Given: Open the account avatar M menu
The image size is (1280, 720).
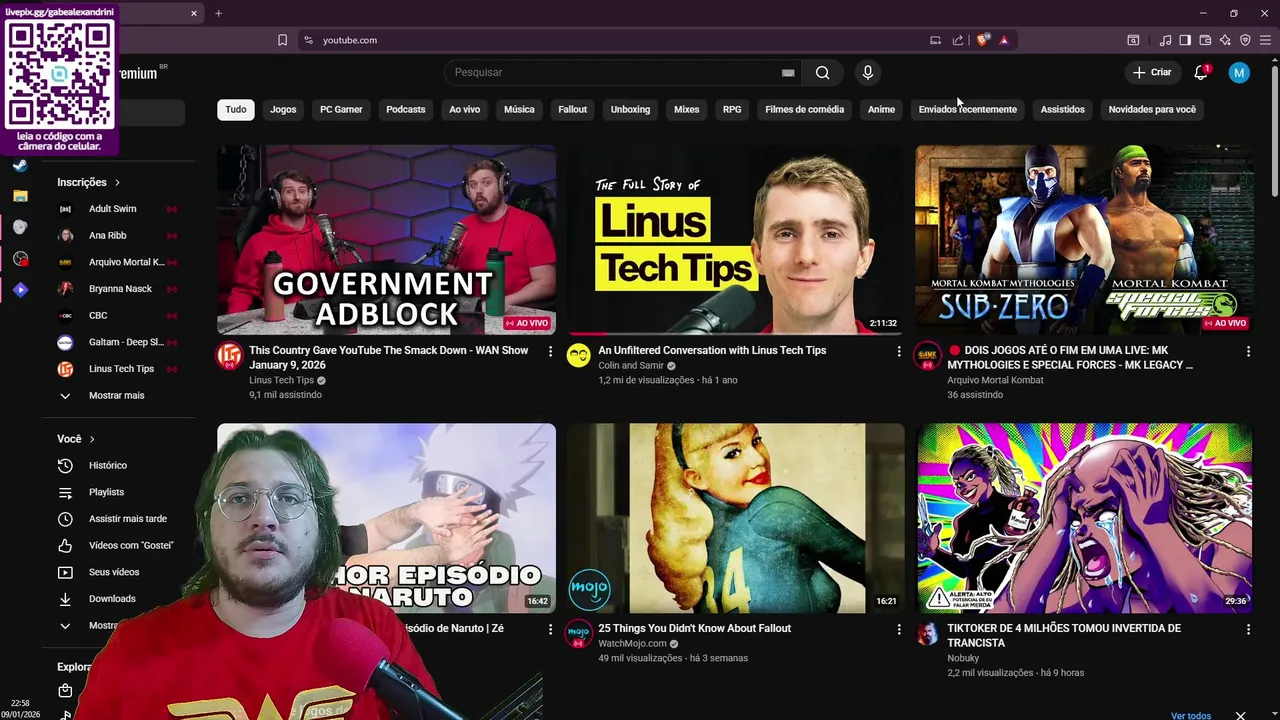Looking at the screenshot, I should tap(1239, 72).
